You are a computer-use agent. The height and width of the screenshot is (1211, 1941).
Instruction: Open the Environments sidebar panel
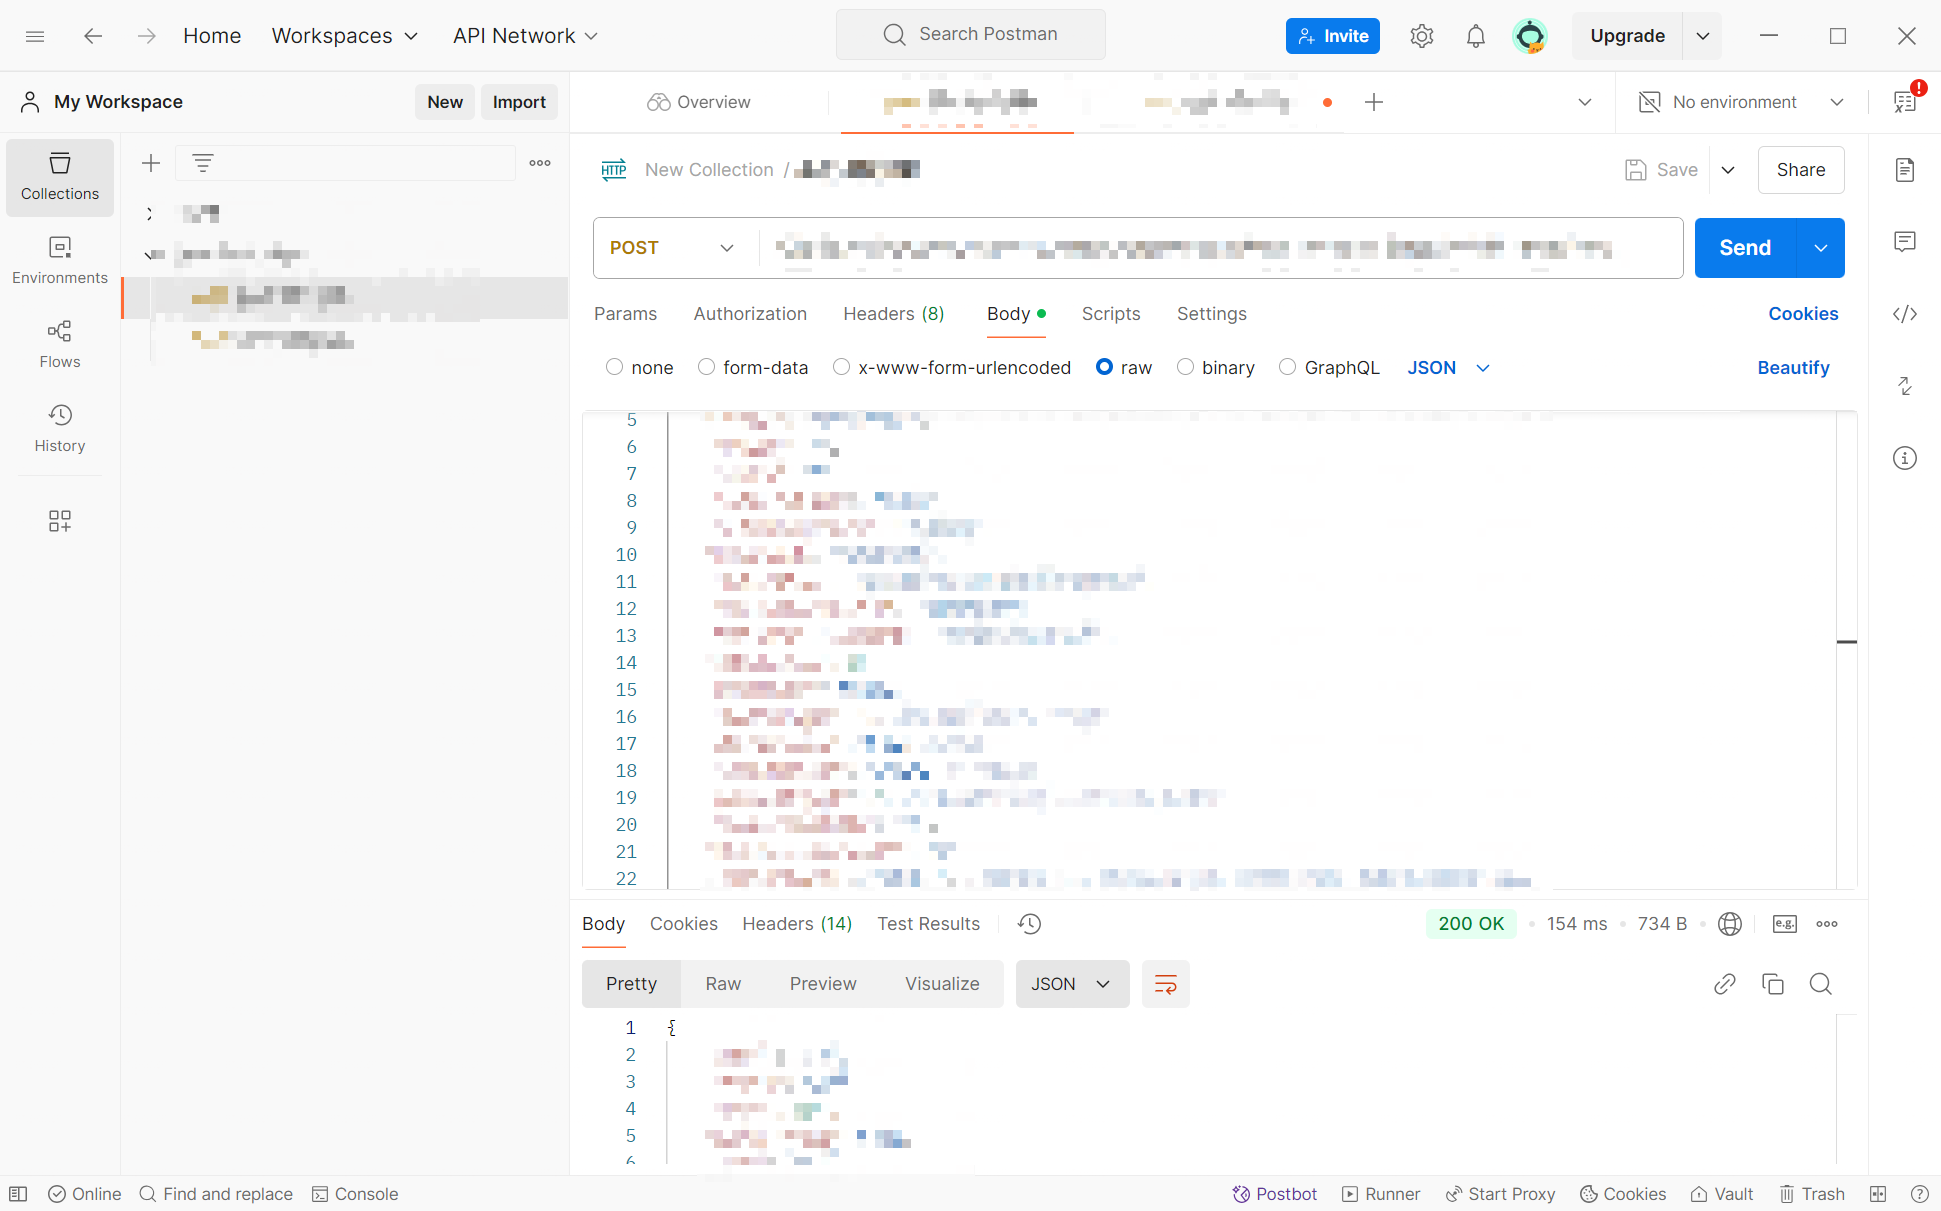(60, 260)
